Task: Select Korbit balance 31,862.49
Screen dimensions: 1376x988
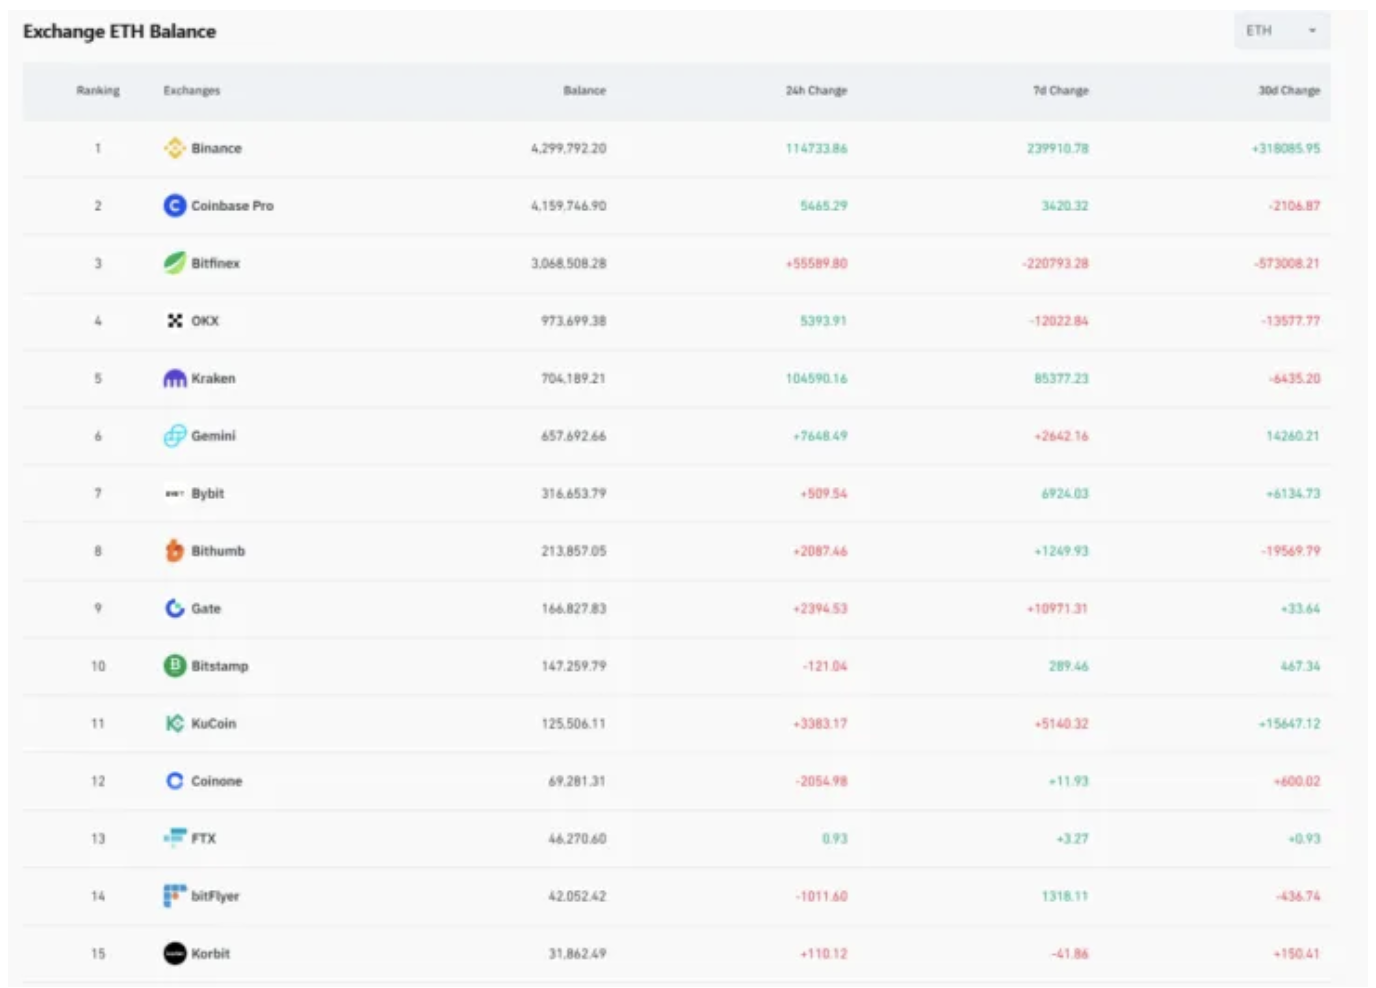Action: pyautogui.click(x=577, y=953)
